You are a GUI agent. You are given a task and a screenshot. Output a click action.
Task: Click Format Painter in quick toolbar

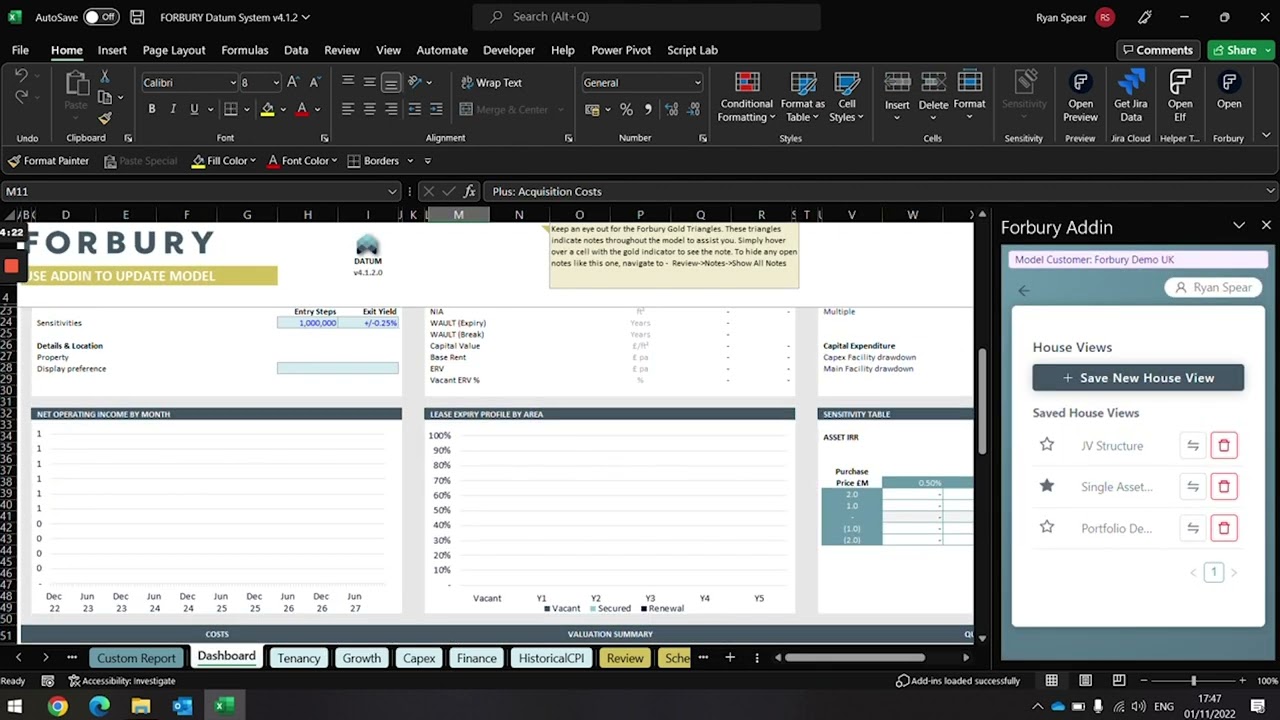click(x=48, y=161)
